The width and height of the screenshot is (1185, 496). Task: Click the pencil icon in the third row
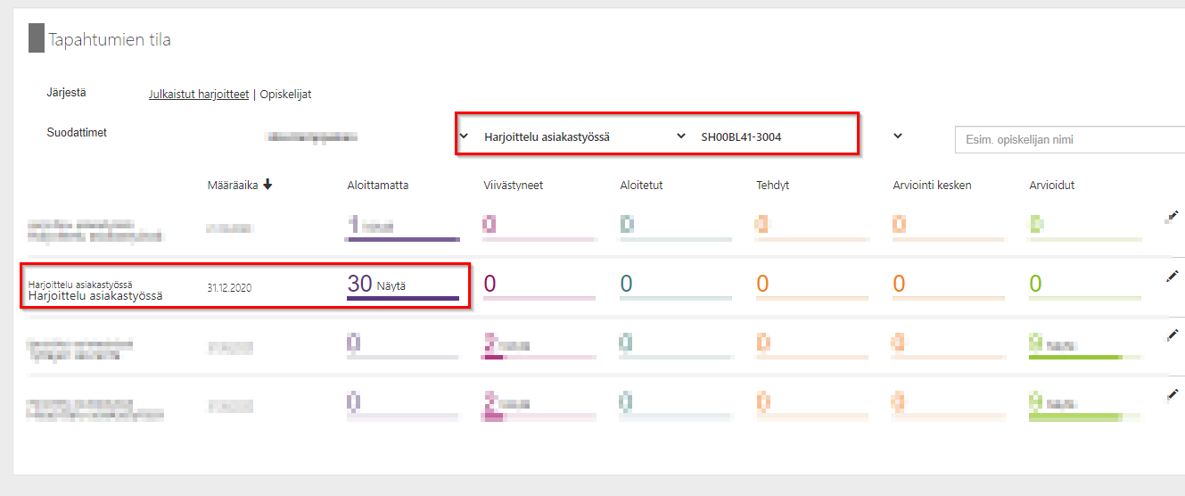click(1172, 337)
